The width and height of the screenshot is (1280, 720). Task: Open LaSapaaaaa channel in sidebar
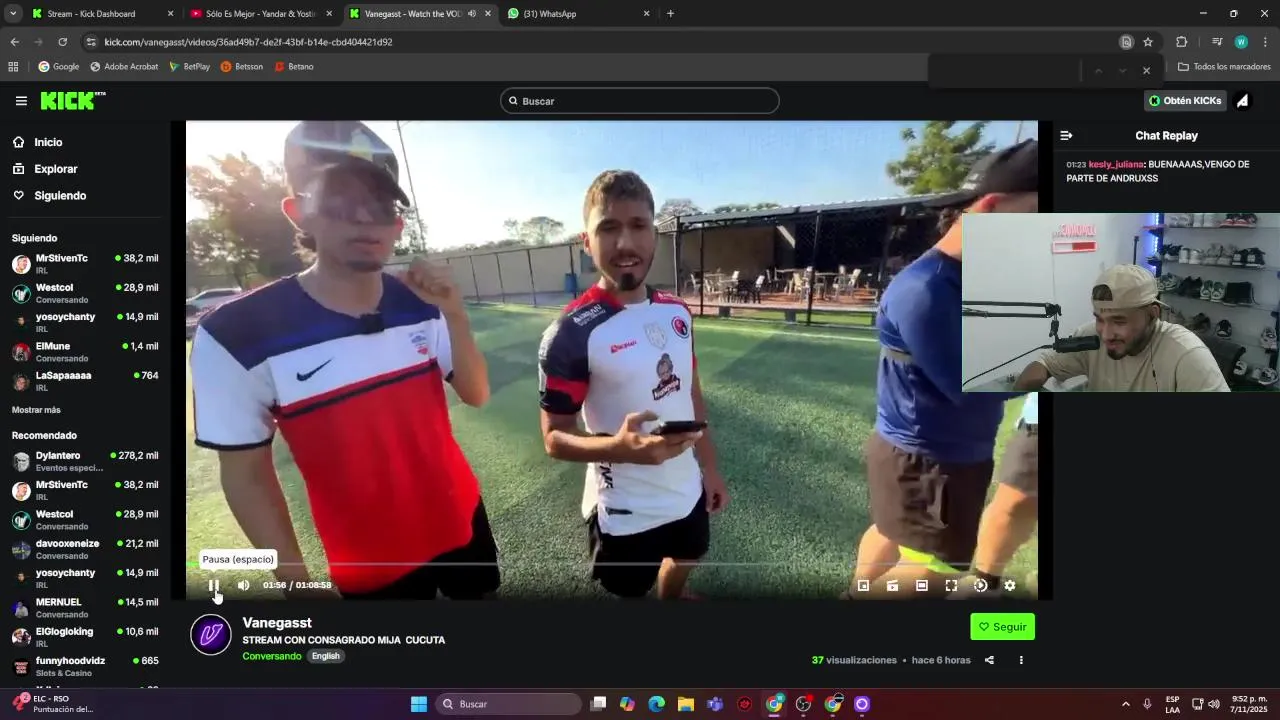[x=85, y=381]
